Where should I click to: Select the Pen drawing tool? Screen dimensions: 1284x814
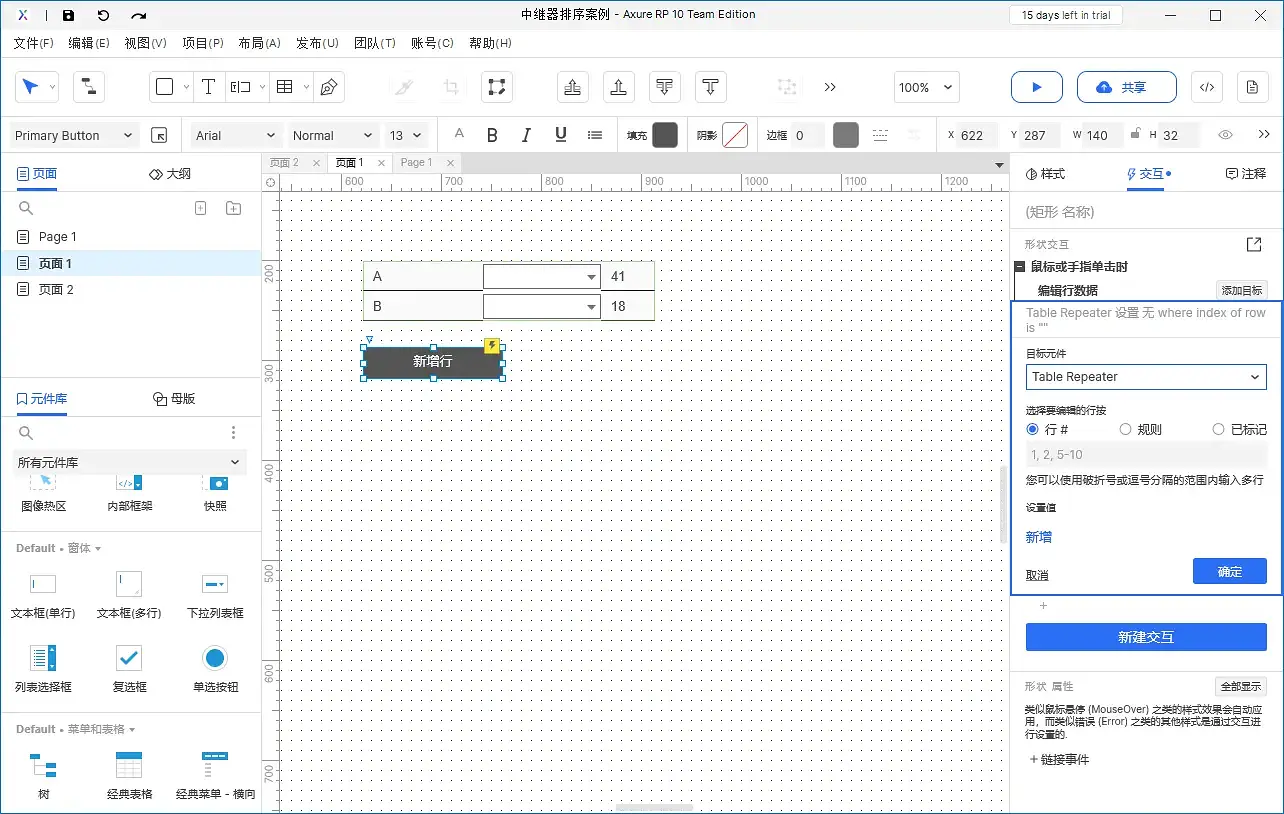pyautogui.click(x=328, y=87)
